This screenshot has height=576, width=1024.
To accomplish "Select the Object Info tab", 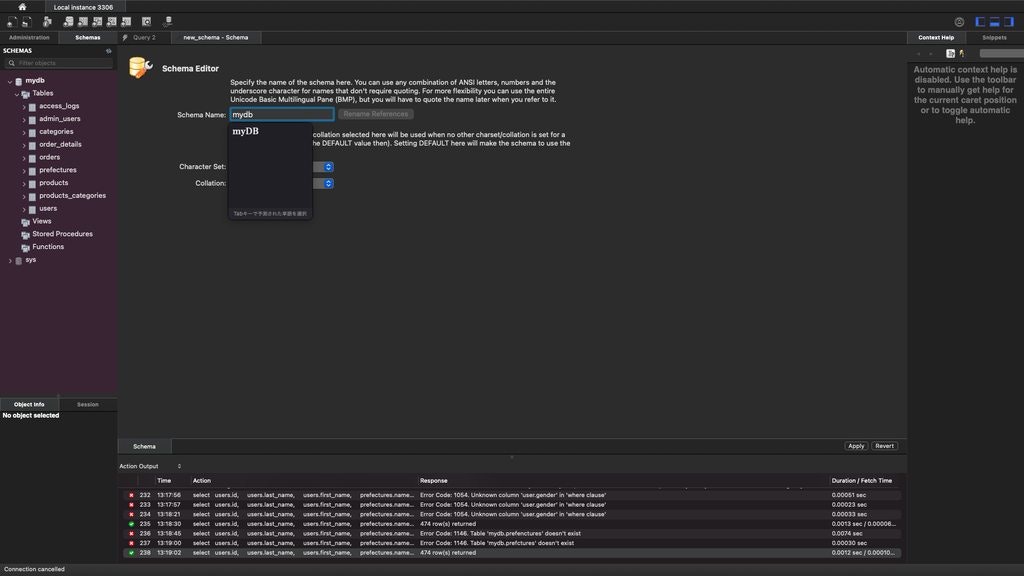I will [x=29, y=405].
